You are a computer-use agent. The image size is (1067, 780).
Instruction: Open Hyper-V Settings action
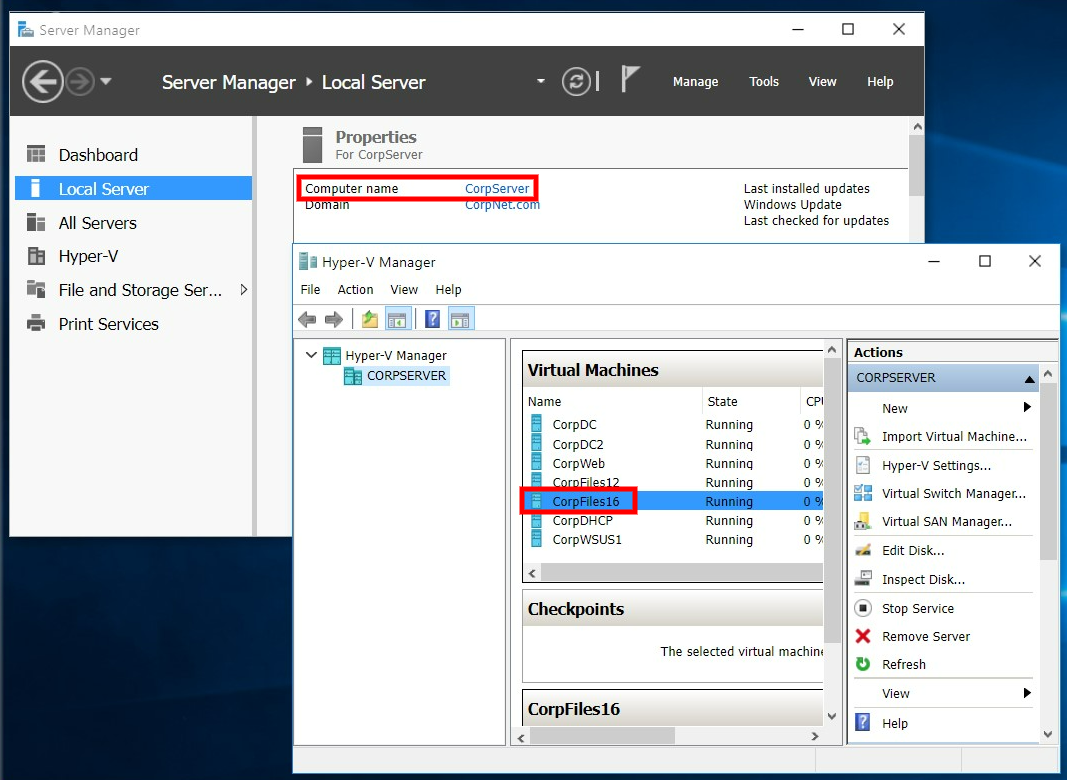click(x=942, y=466)
